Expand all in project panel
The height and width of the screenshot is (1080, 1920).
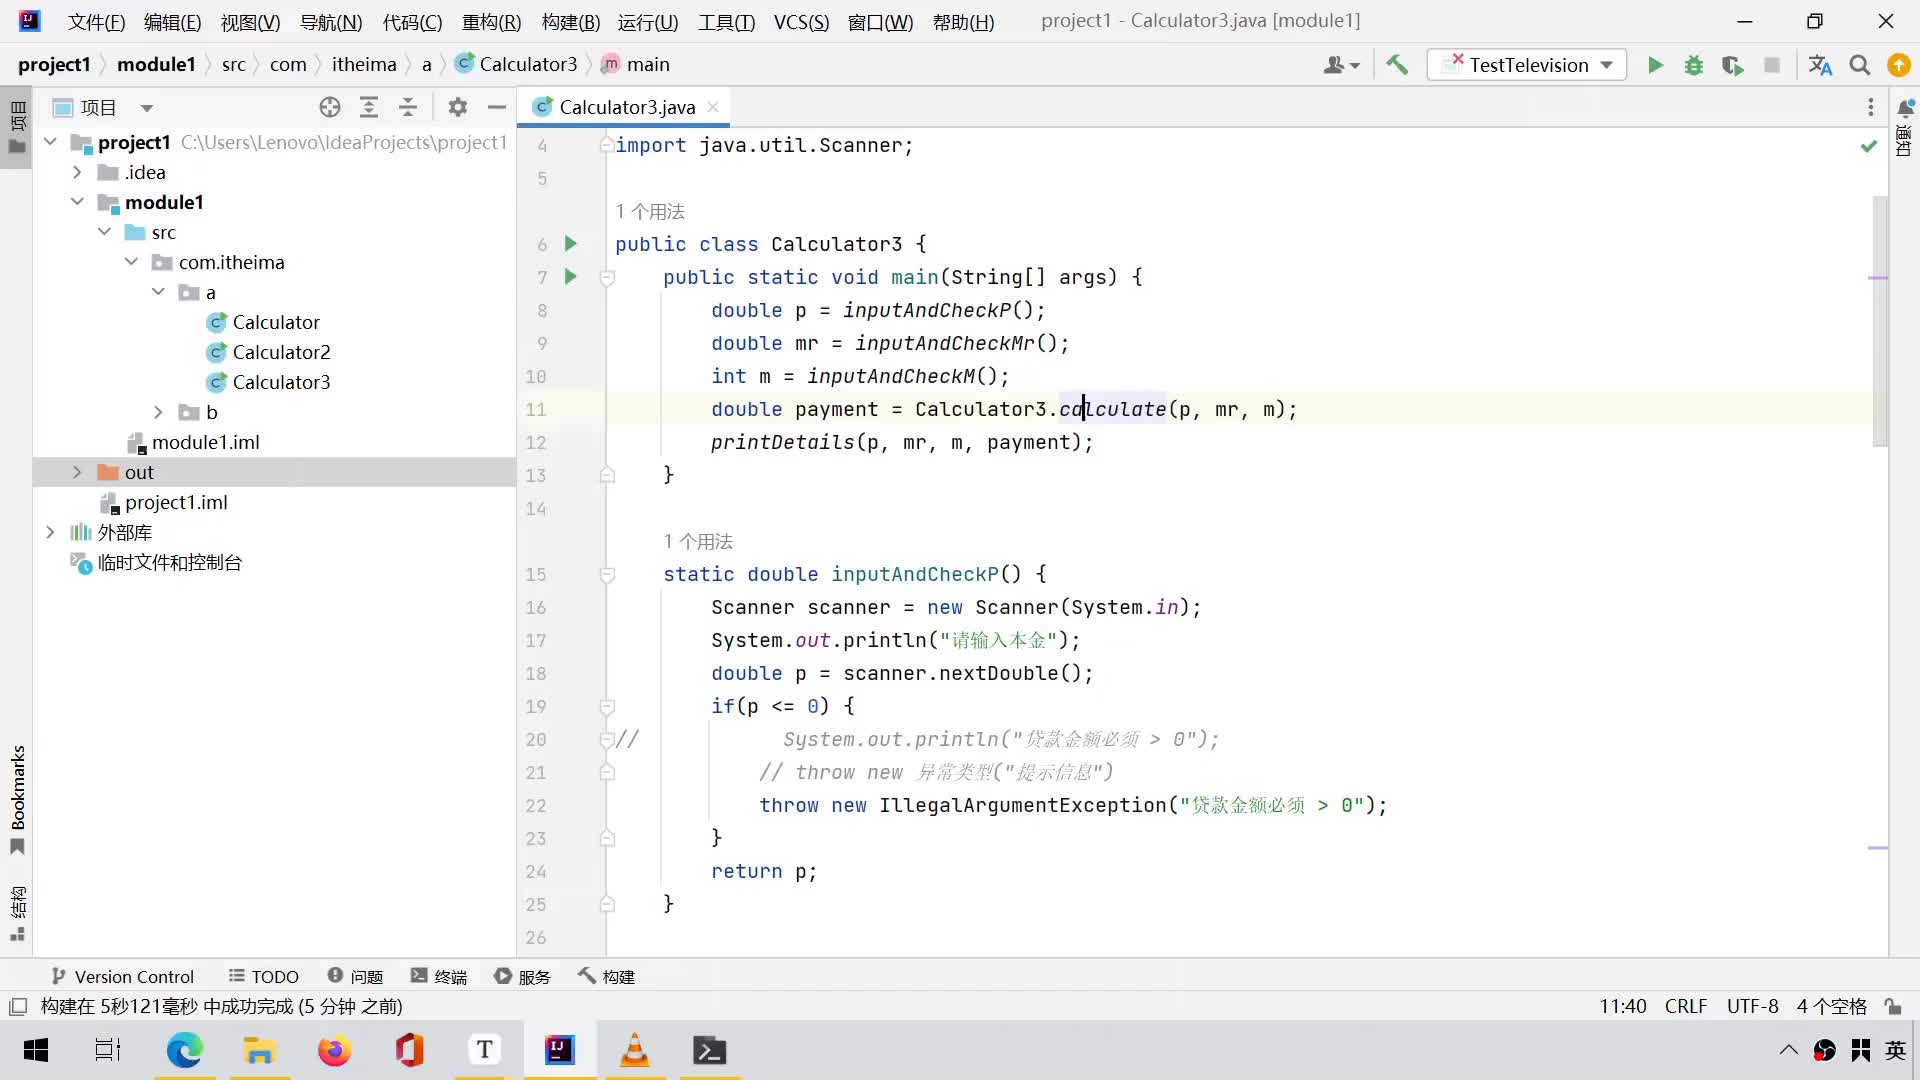click(369, 107)
